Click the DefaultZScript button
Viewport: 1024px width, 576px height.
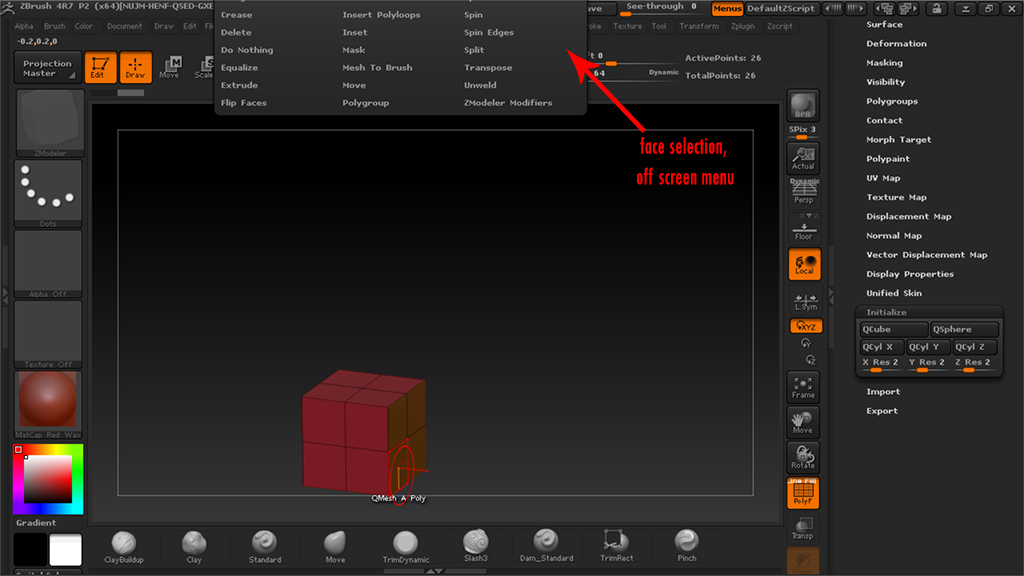click(x=780, y=8)
